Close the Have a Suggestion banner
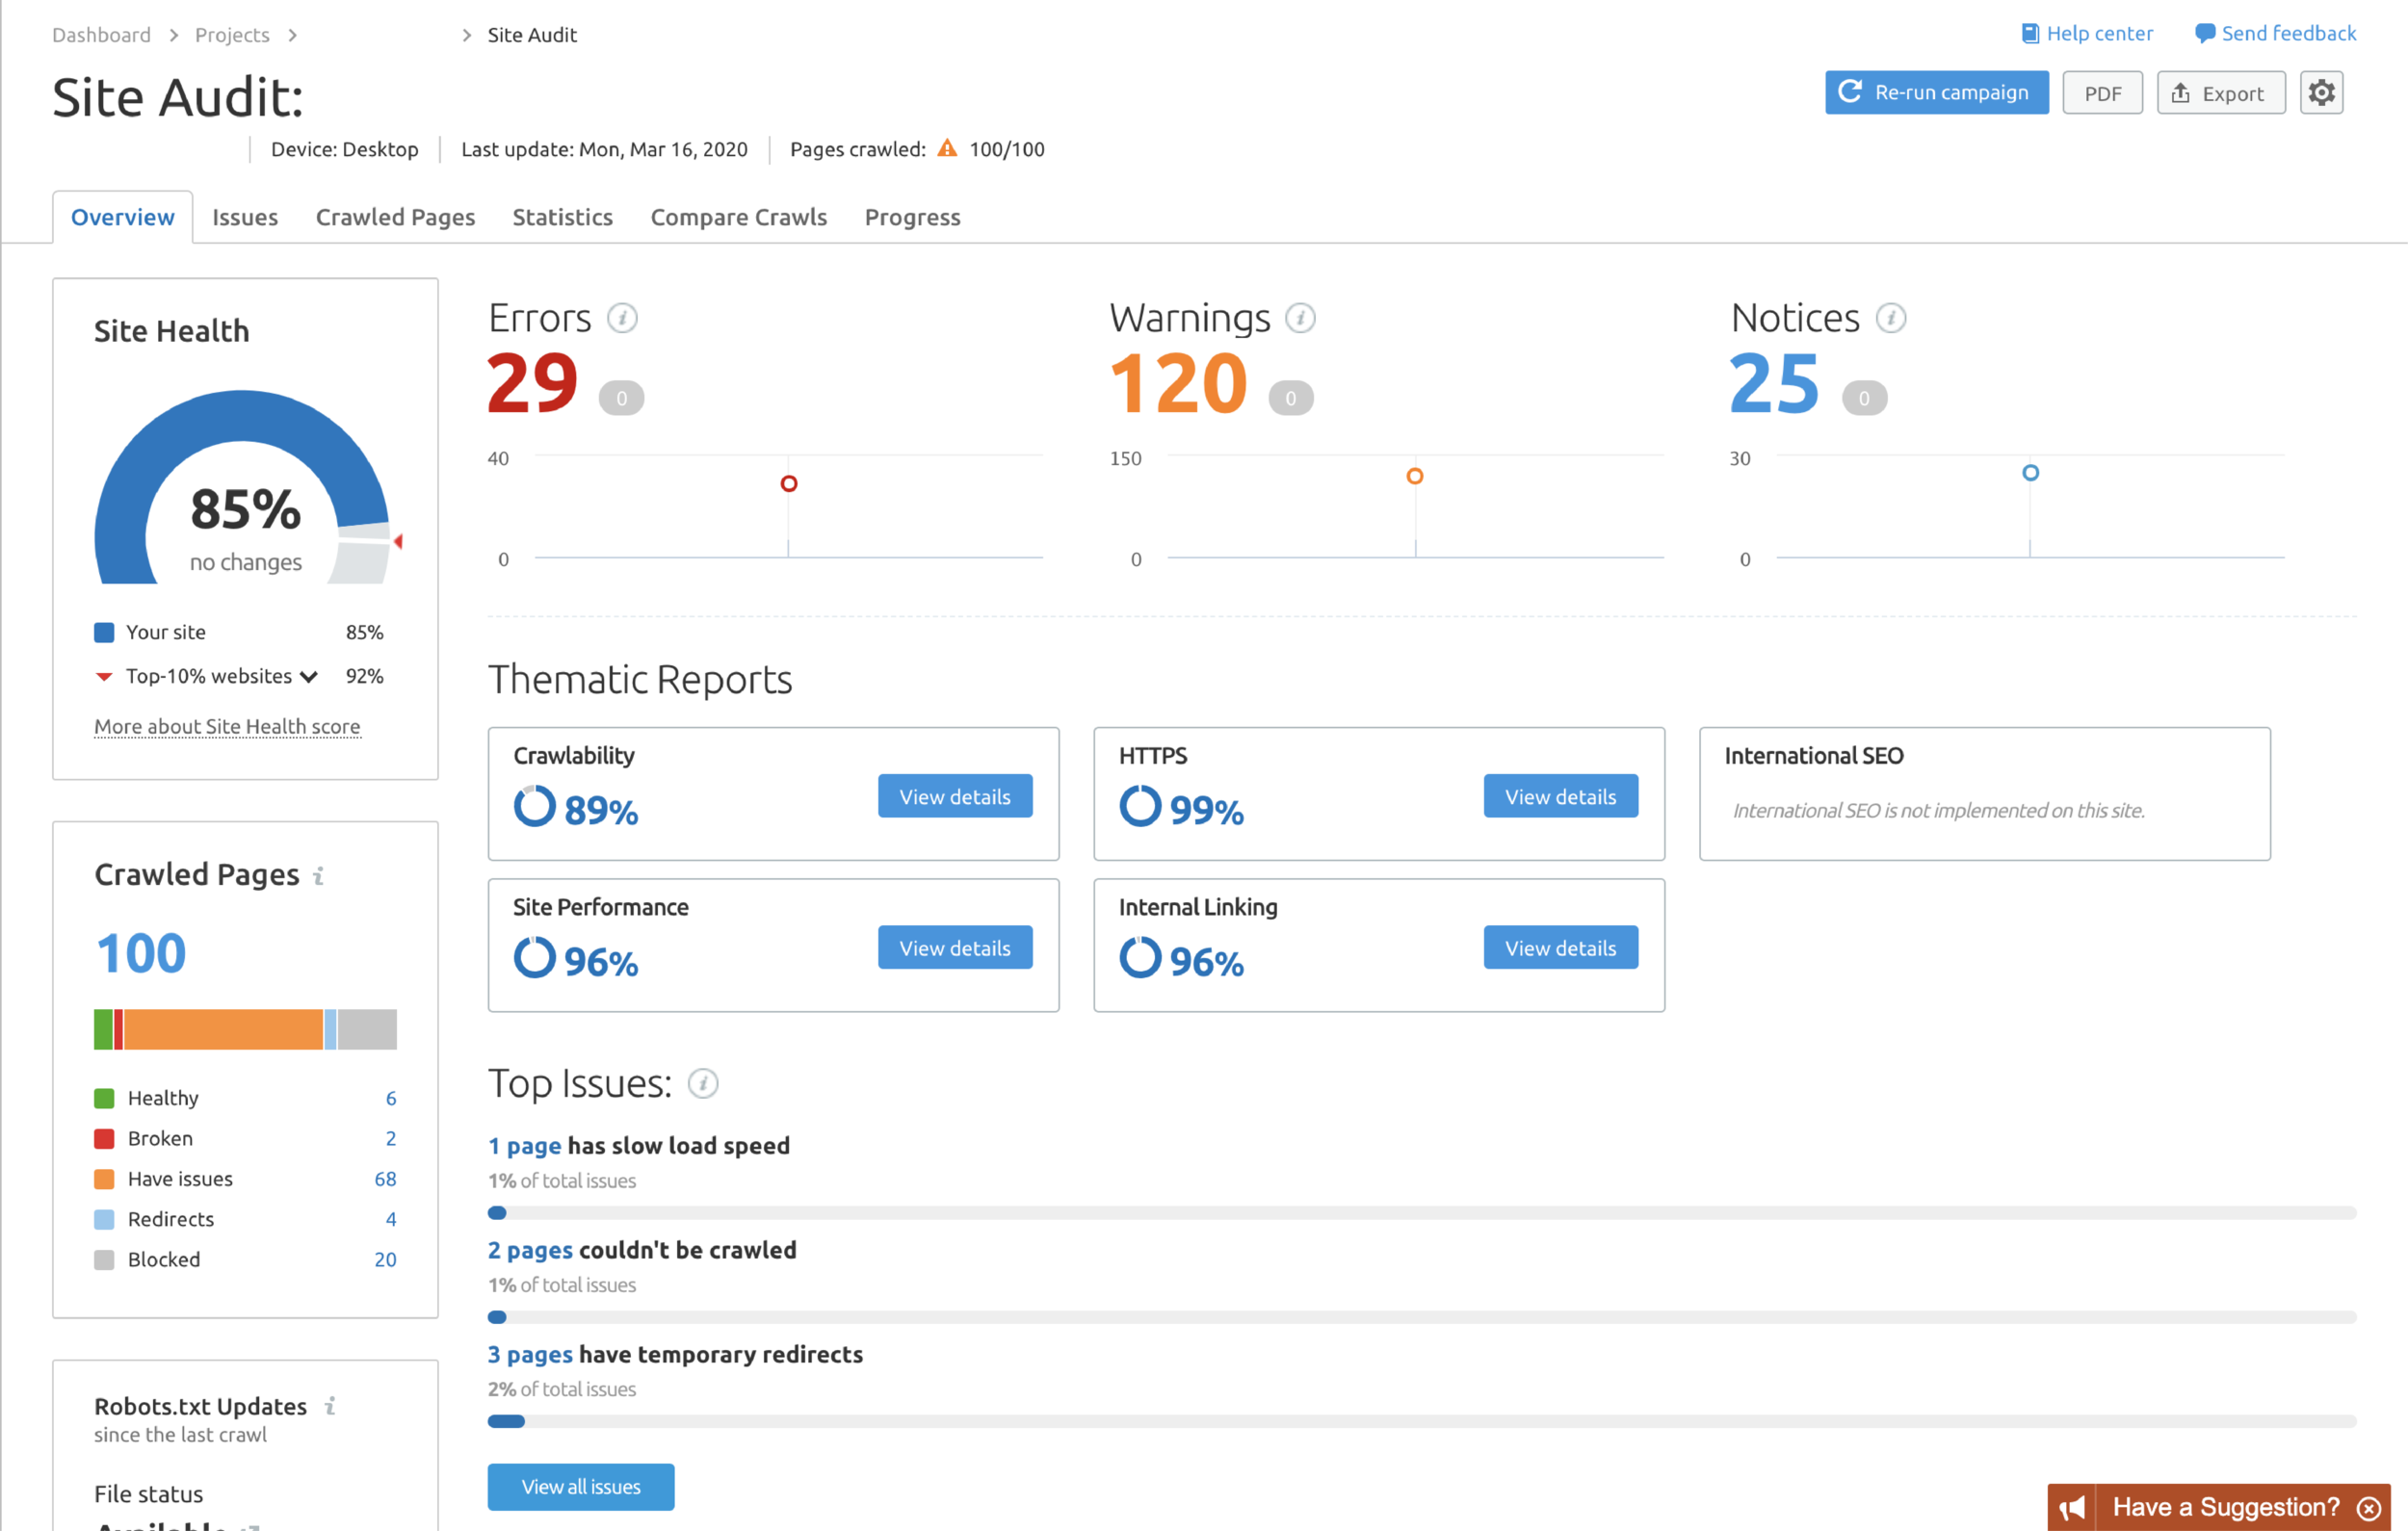 2368,1507
